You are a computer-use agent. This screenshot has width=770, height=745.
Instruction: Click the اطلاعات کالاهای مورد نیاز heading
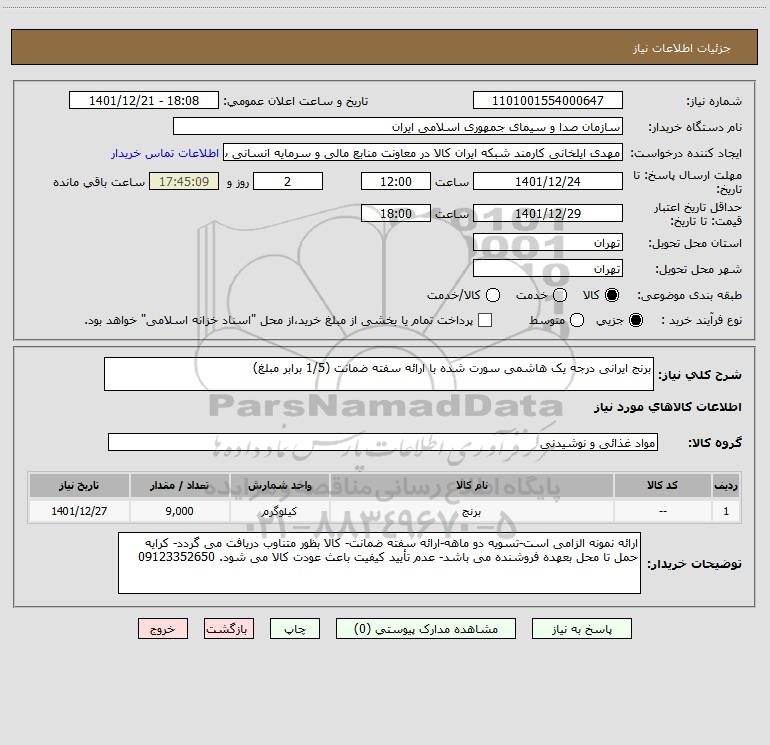pos(668,407)
